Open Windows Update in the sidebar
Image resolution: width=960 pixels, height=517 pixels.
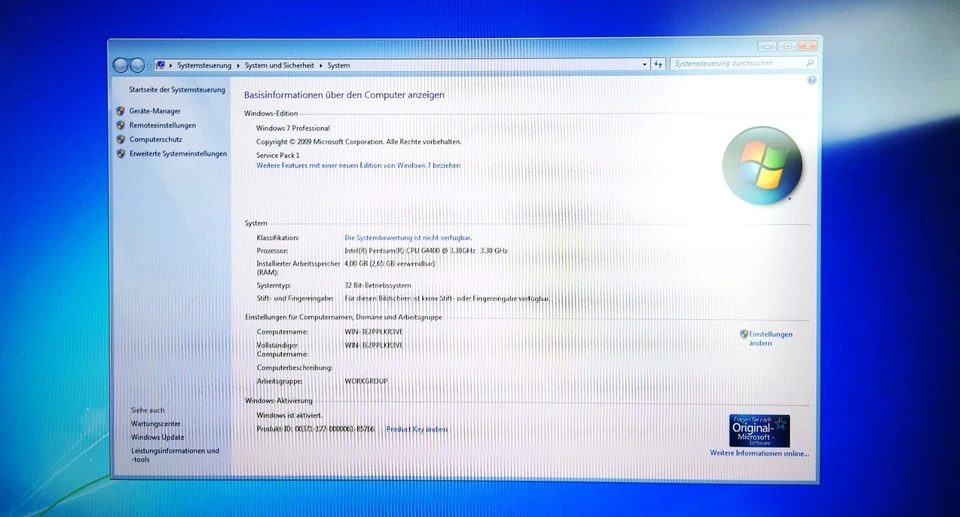(x=157, y=437)
